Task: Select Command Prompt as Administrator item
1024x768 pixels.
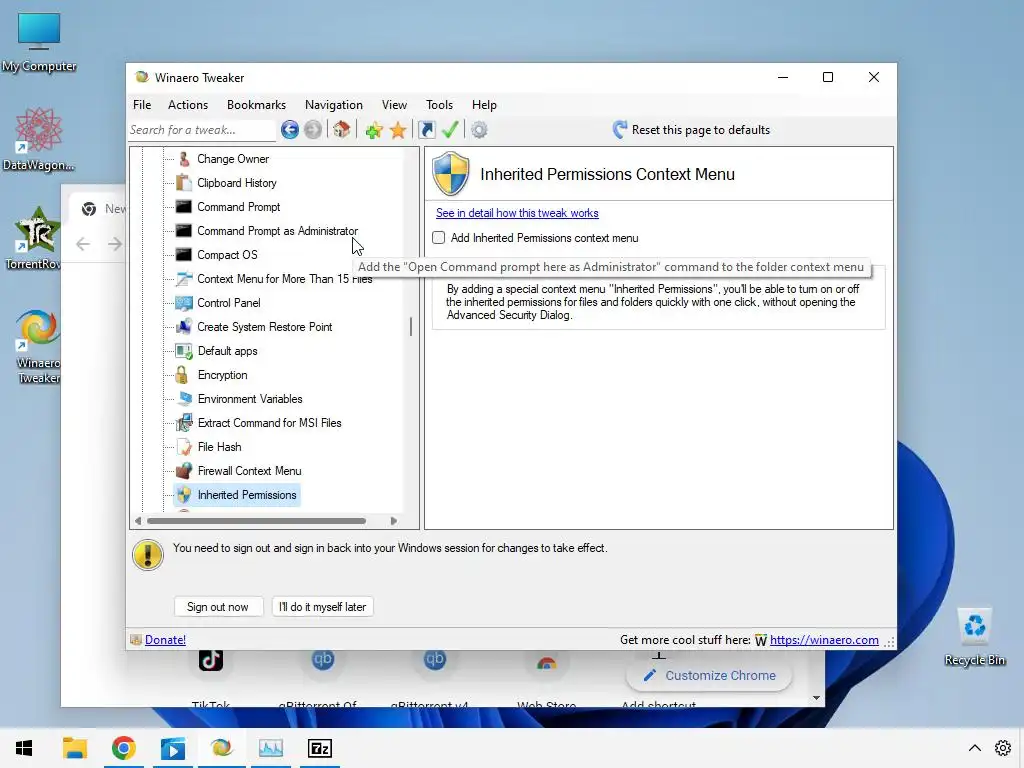Action: pyautogui.click(x=277, y=231)
